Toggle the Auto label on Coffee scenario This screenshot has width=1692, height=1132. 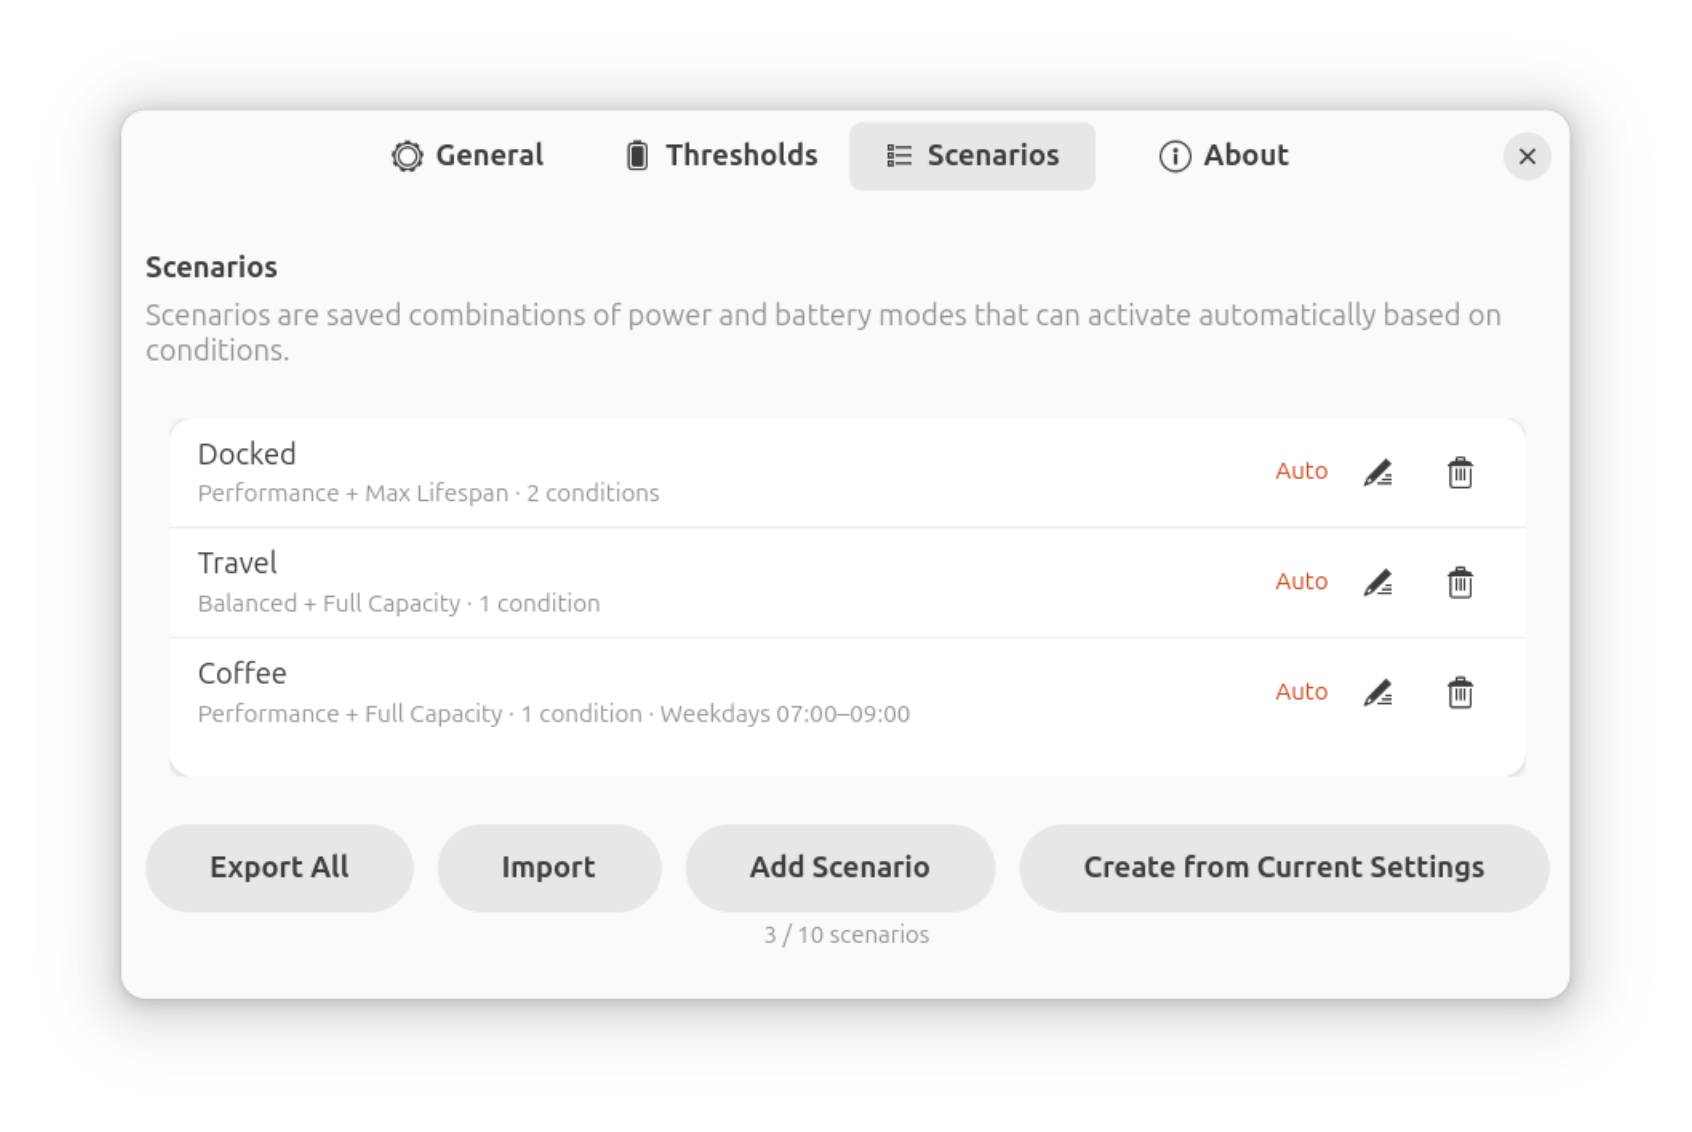click(x=1301, y=691)
